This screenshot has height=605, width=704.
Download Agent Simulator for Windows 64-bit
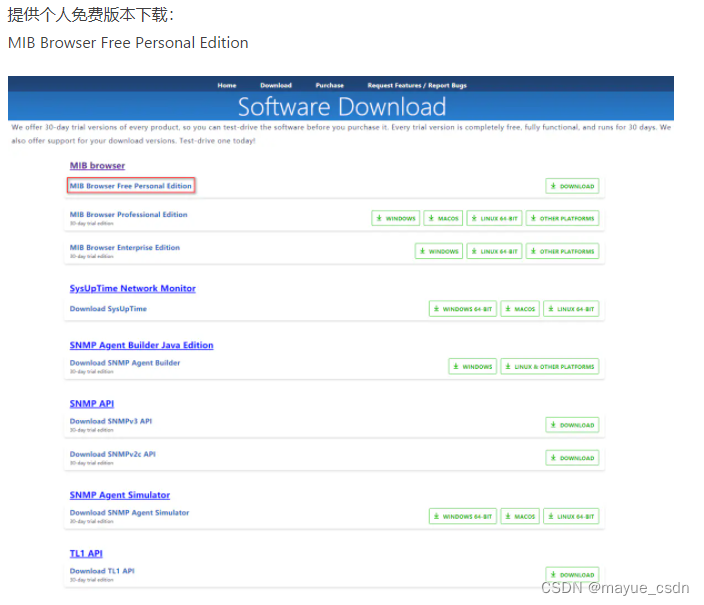(x=463, y=516)
